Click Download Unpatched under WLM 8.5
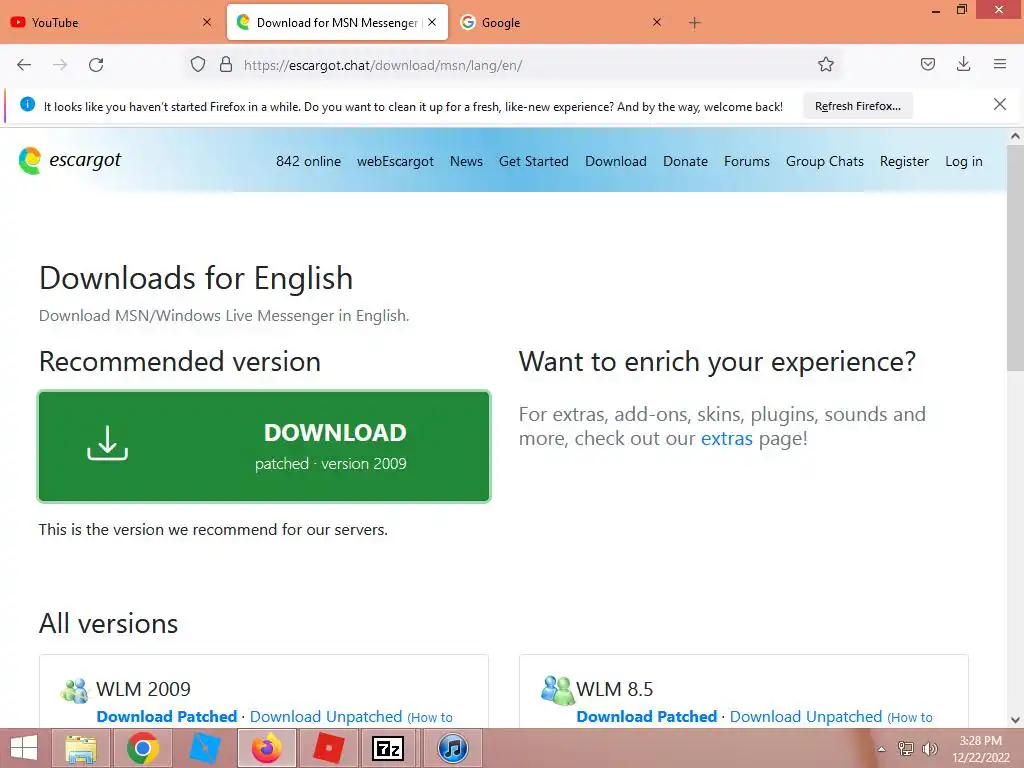The height and width of the screenshot is (768, 1024). (806, 716)
